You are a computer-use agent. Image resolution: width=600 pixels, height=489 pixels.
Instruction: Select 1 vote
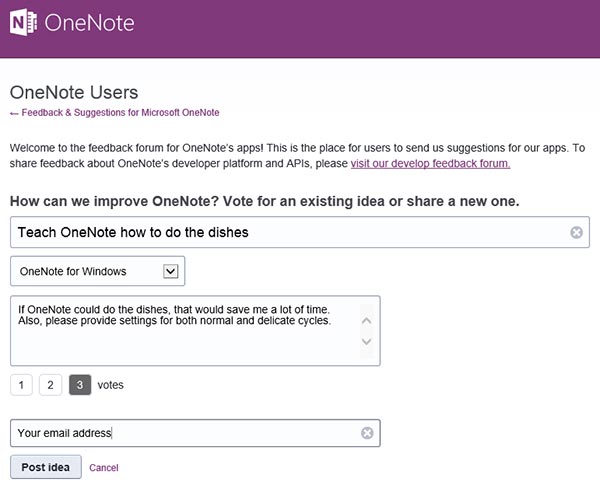tap(21, 385)
